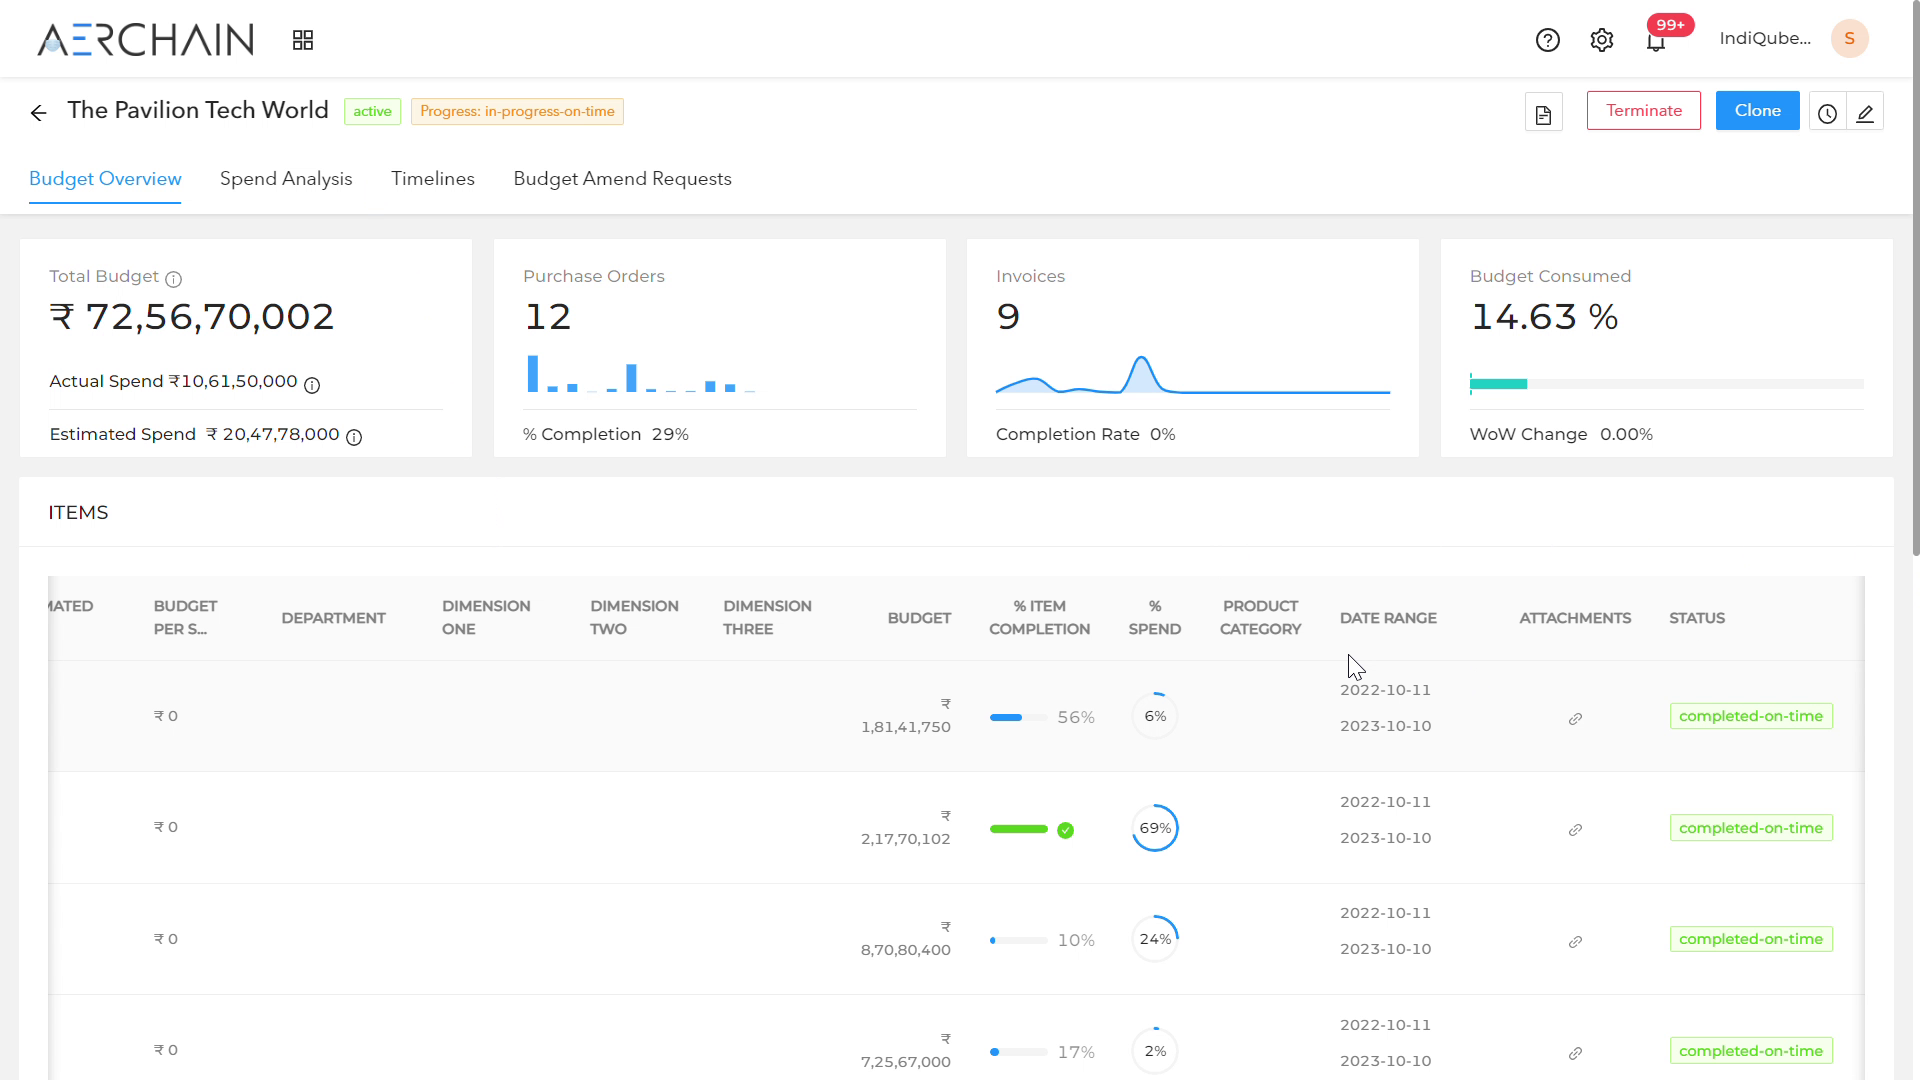Open the Timelines tab

[432, 179]
